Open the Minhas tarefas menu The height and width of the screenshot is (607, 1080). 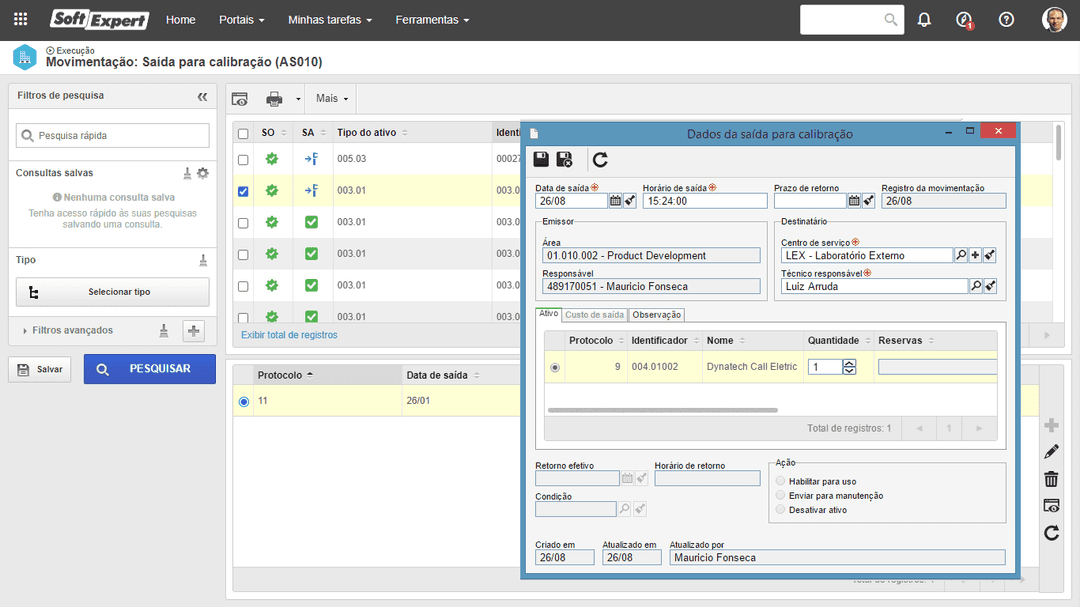coord(329,20)
